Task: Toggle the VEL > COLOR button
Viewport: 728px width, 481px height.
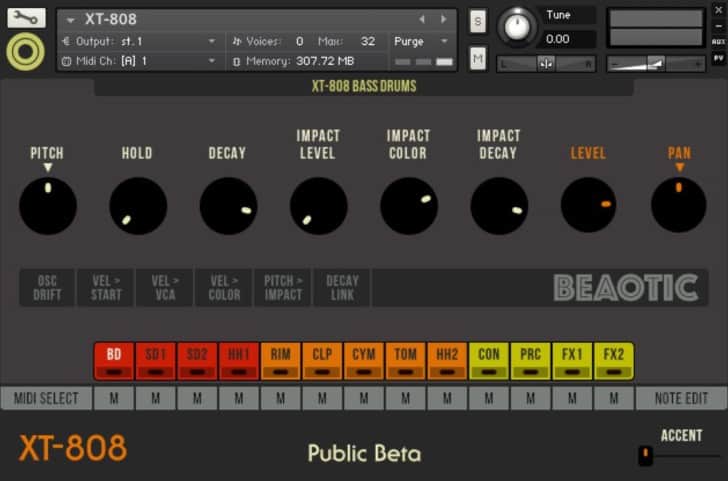Action: point(224,288)
